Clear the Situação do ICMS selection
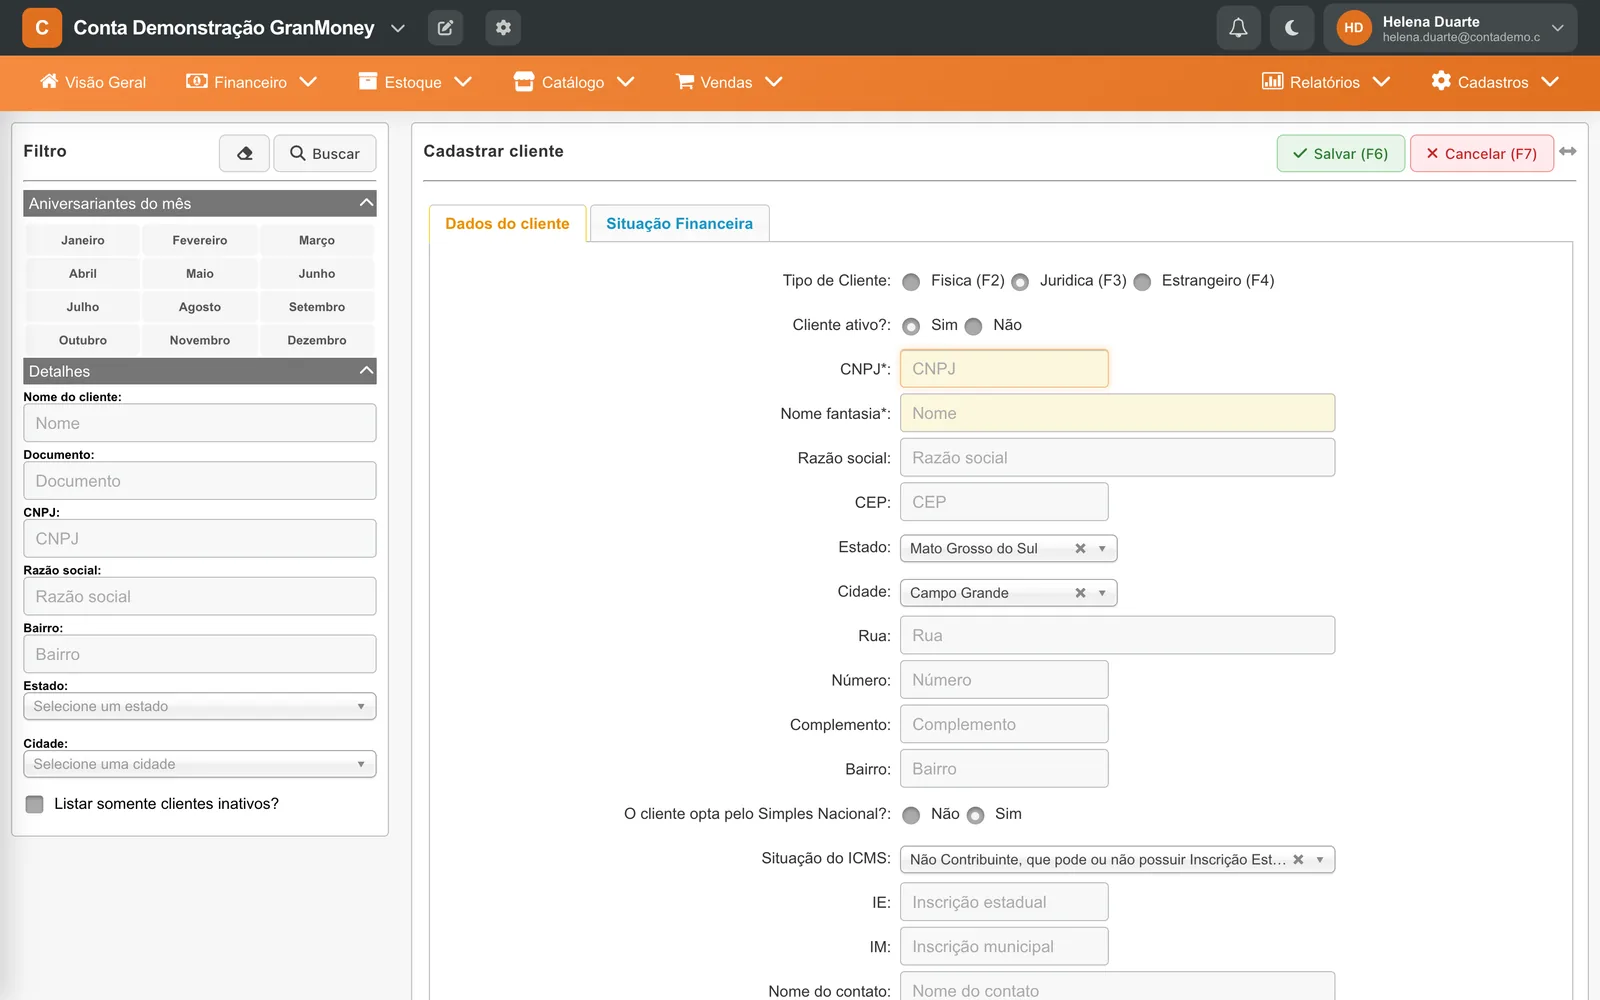Screen dimensions: 1600x1000 click(x=1298, y=859)
